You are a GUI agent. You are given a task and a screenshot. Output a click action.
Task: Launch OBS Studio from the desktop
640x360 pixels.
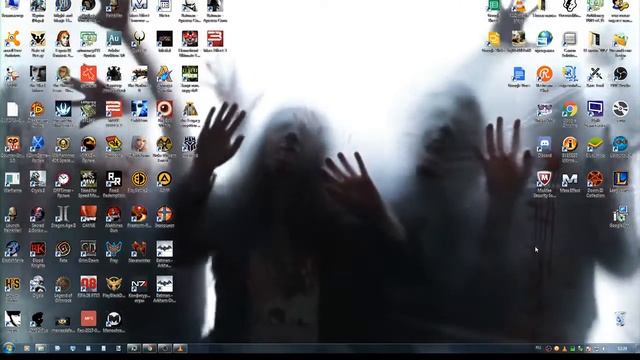click(620, 74)
